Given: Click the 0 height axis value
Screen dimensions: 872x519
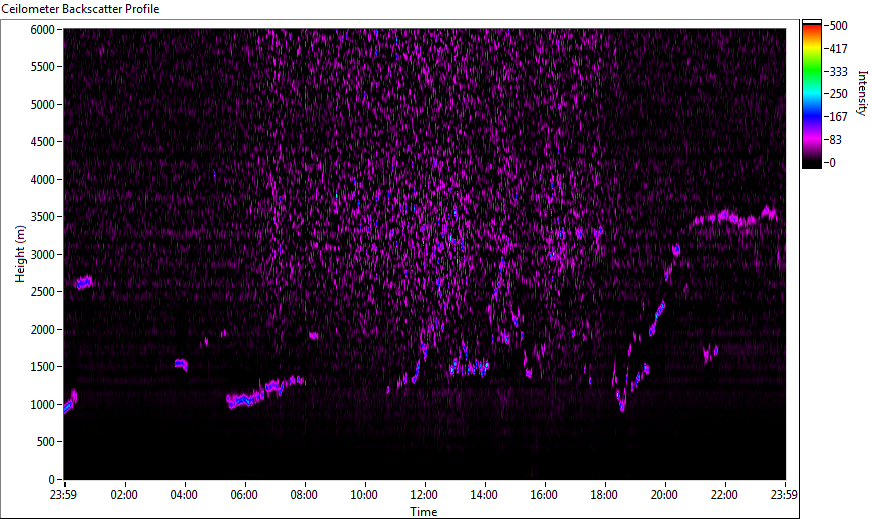Looking at the screenshot, I should tap(52, 480).
